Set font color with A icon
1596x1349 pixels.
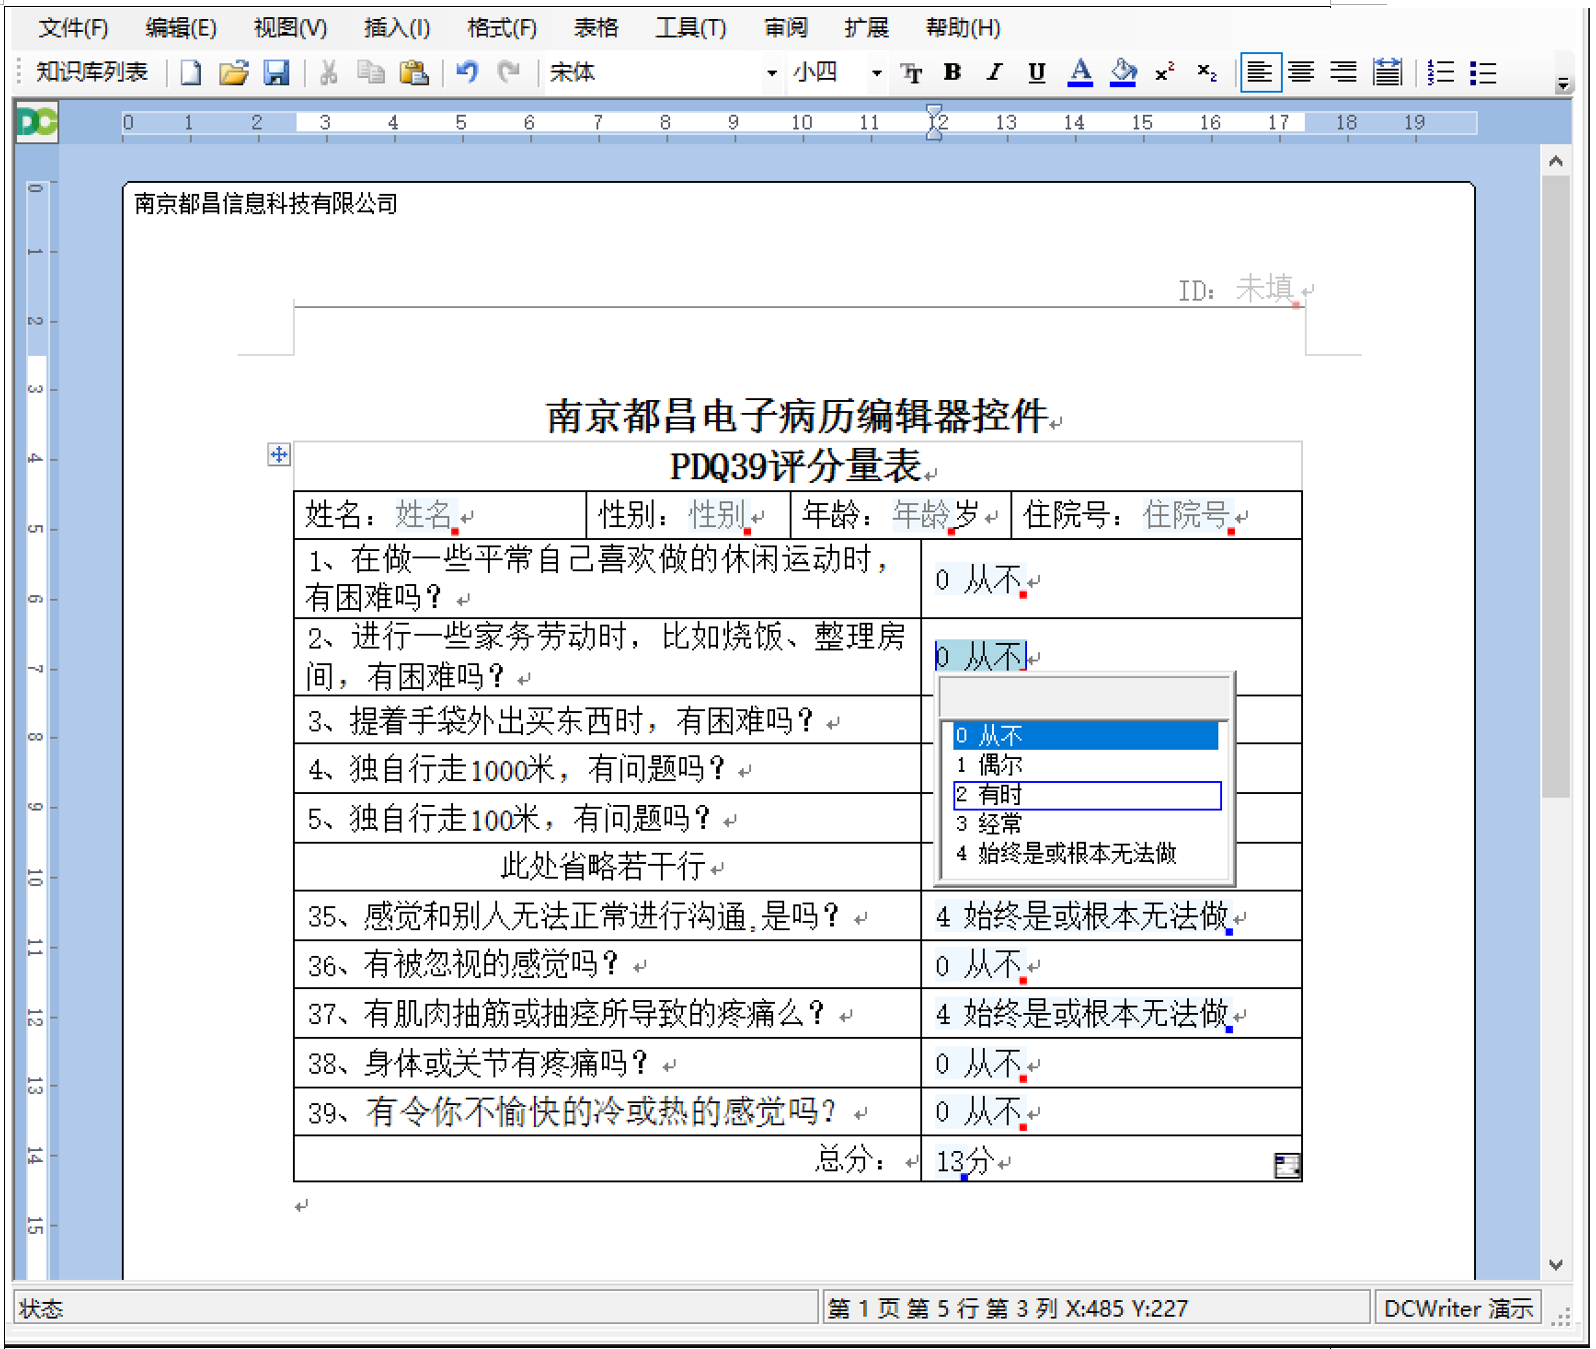(1080, 73)
